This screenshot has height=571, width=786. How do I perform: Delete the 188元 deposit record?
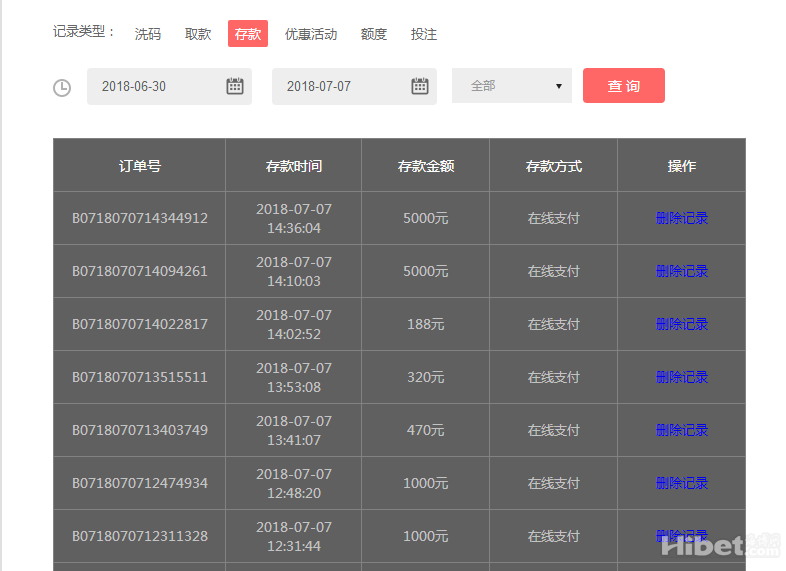coord(681,324)
